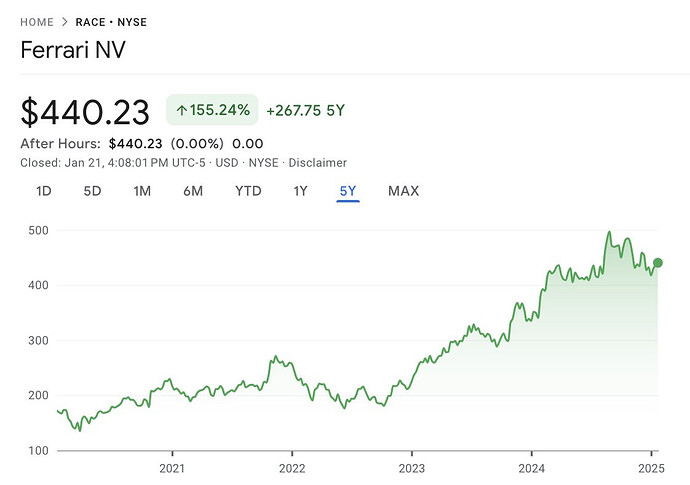Click the +267.75 5Y change text
690x485 pixels.
305,110
